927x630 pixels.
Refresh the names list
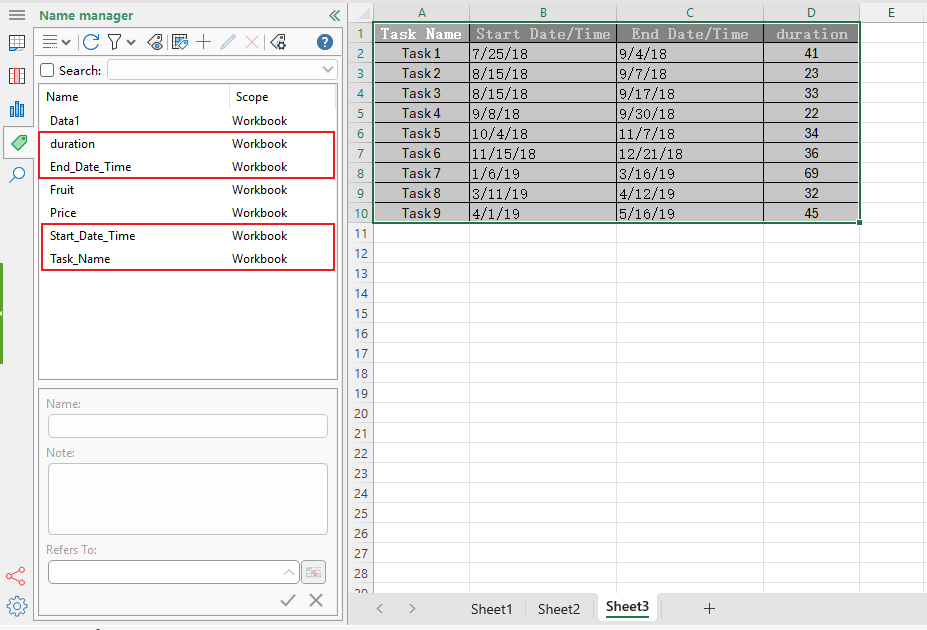click(x=90, y=42)
